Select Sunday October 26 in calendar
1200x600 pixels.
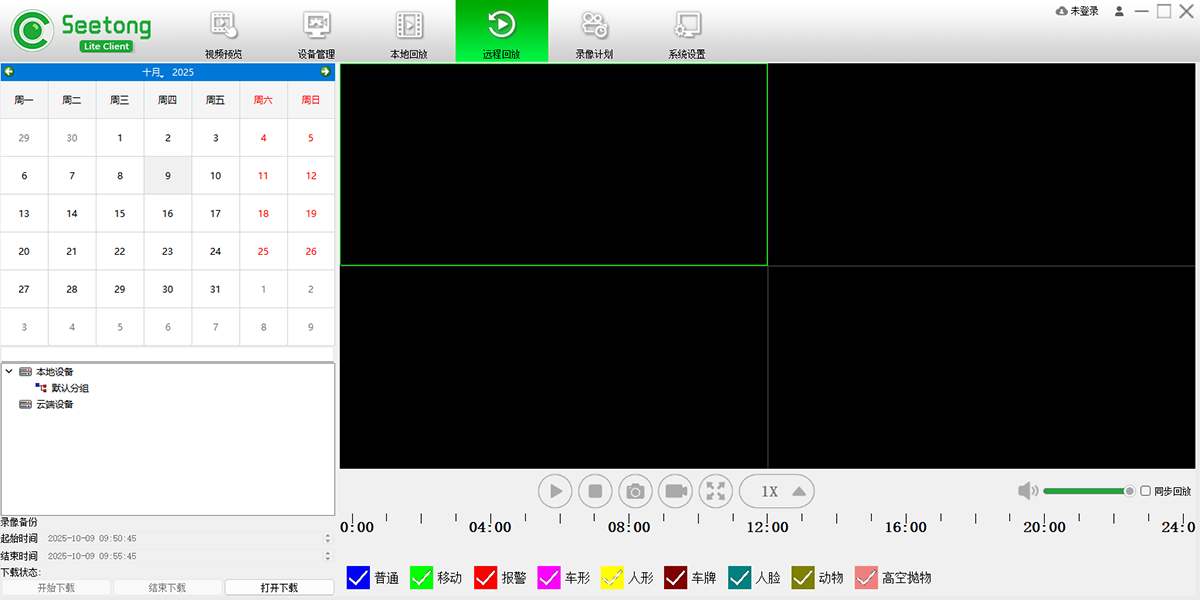[x=311, y=252]
